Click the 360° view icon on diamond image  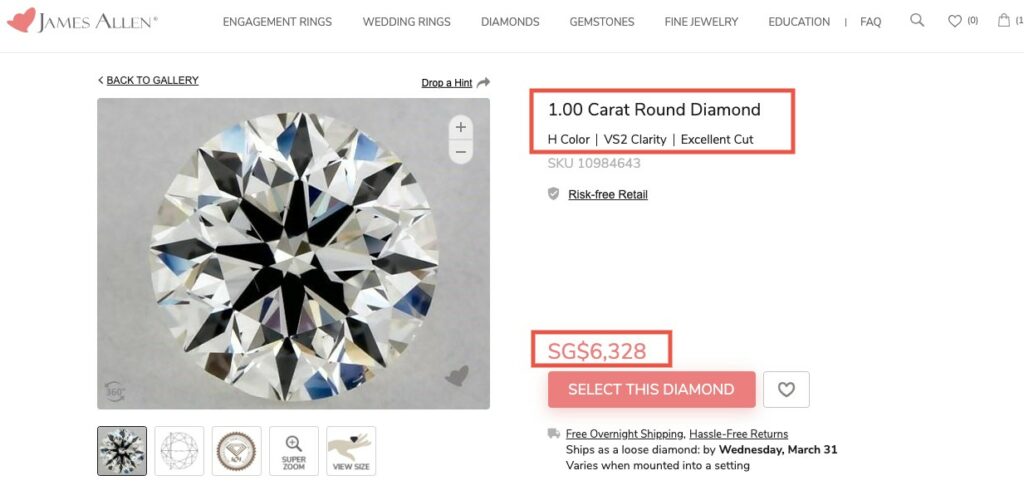pos(115,392)
